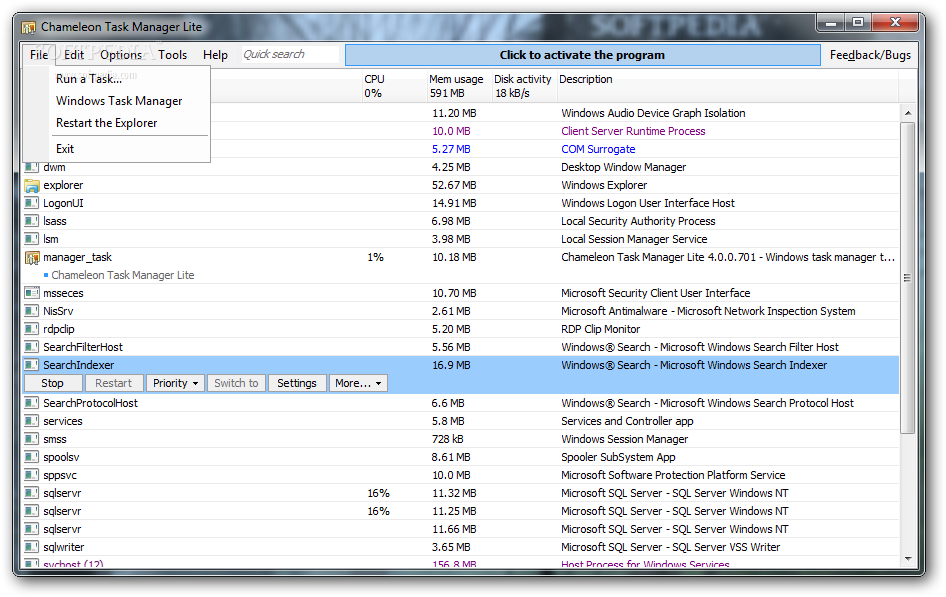Click the Services and Controller app description
Image resolution: width=946 pixels, height=597 pixels.
627,421
